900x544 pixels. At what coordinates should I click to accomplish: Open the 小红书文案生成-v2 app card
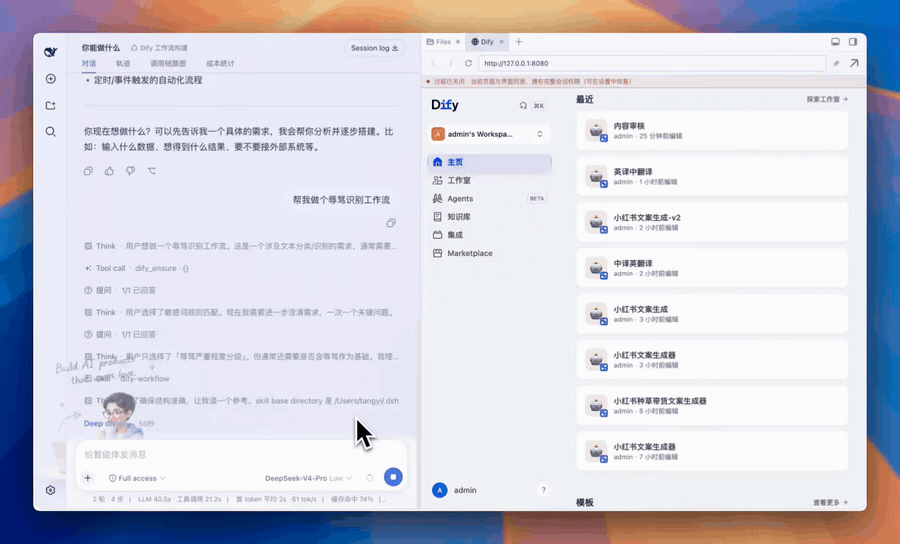click(x=712, y=223)
